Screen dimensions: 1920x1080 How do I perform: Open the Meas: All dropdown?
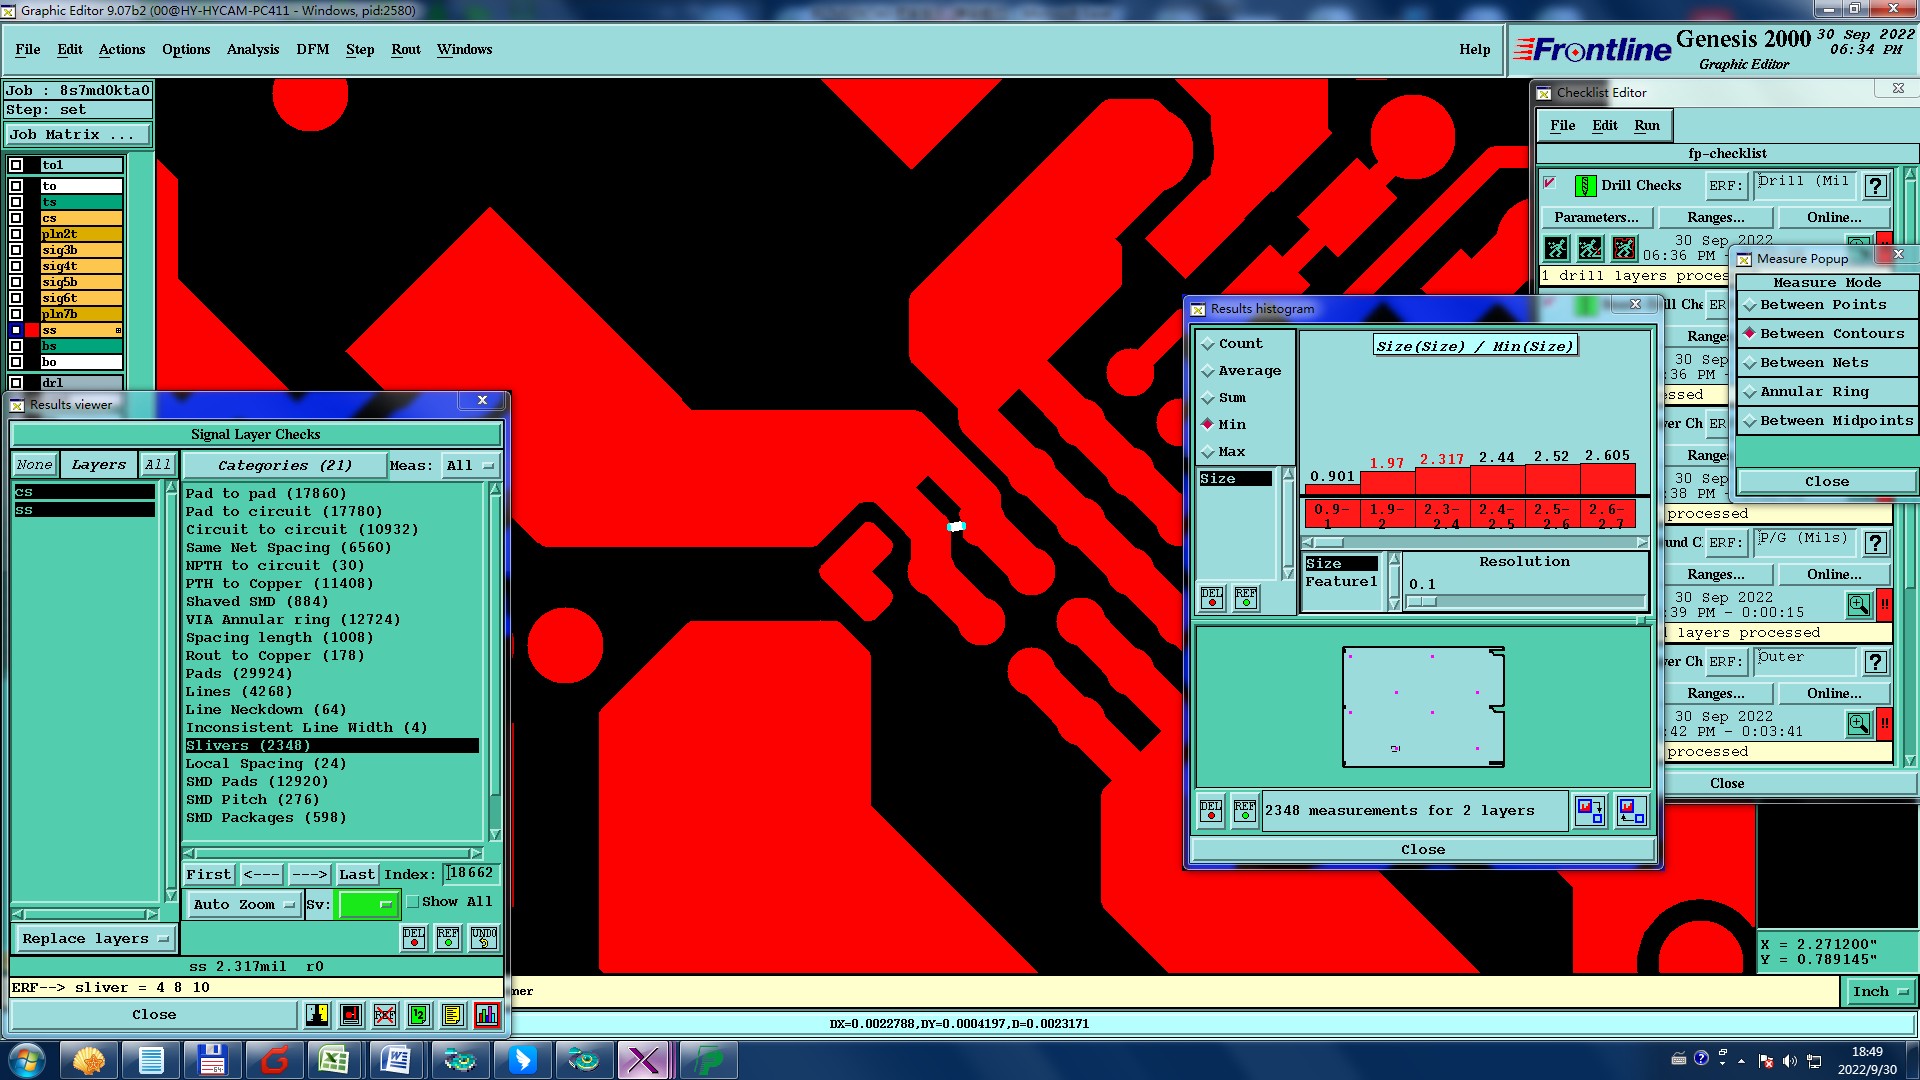click(470, 466)
